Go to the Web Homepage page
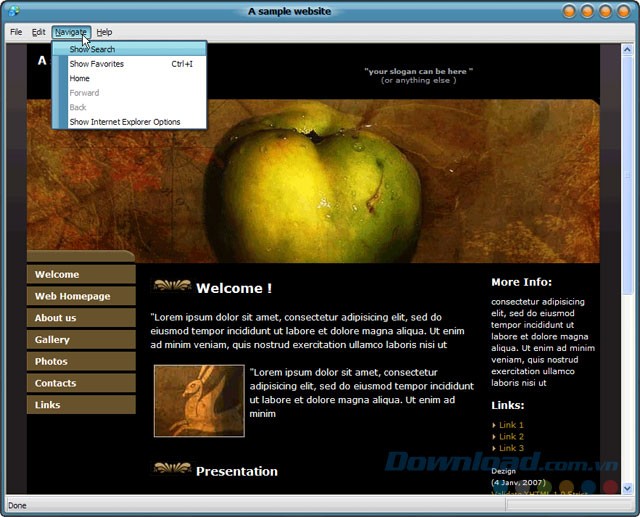Screen dimensions: 640x517 coord(81,296)
